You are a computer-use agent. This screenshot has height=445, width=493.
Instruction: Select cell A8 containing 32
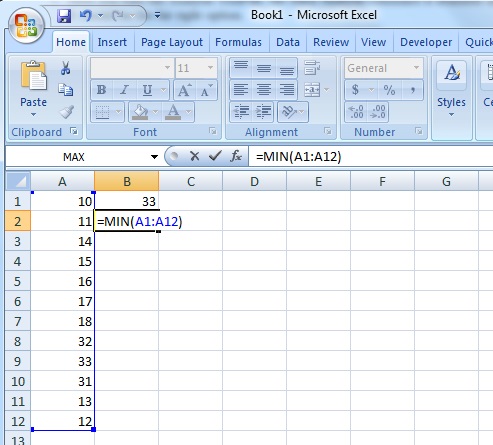[x=62, y=341]
